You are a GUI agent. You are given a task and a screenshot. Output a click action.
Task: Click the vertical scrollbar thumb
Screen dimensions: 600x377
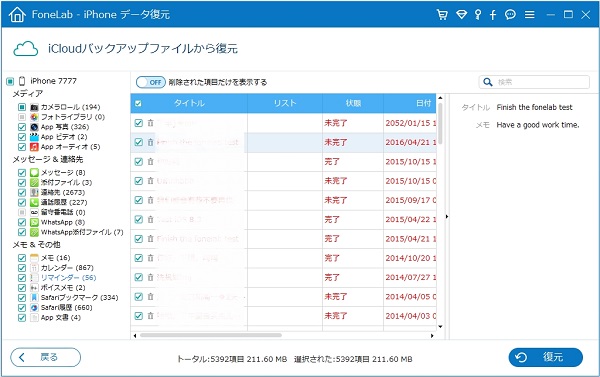440,124
